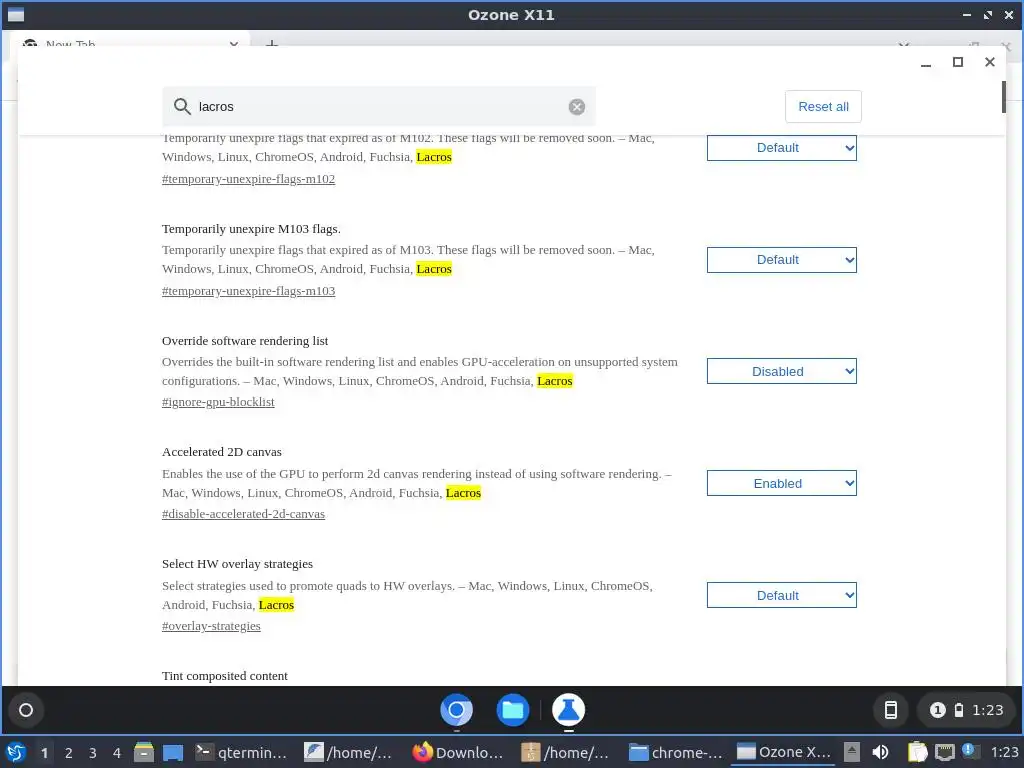The height and width of the screenshot is (768, 1024).
Task: Select the Temporarily unexpire M103 flags title
Action: (x=251, y=229)
